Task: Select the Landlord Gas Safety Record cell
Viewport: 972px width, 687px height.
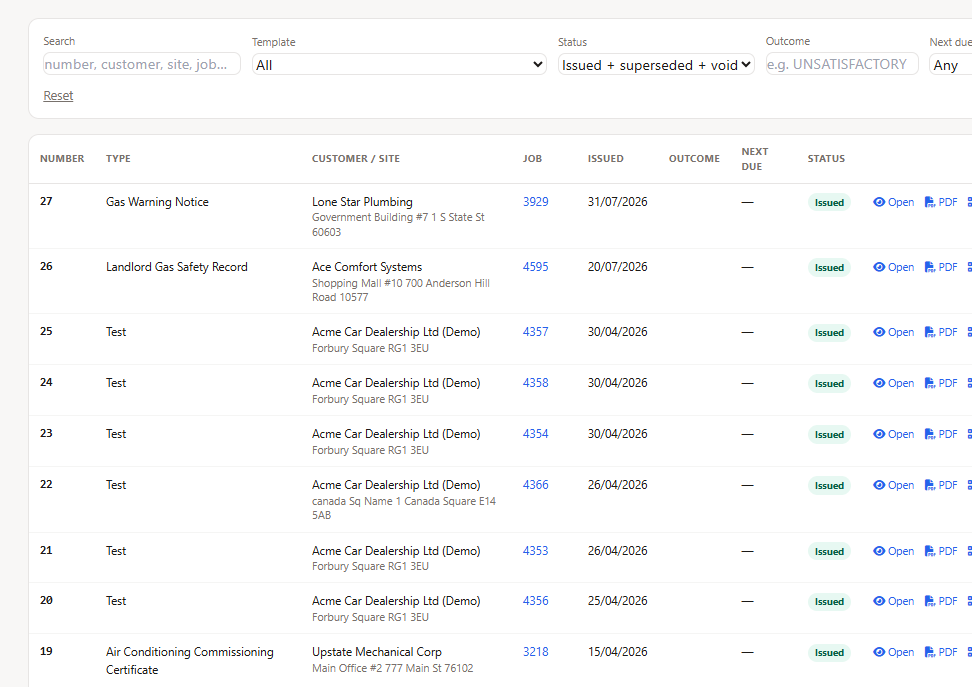Action: coord(177,267)
